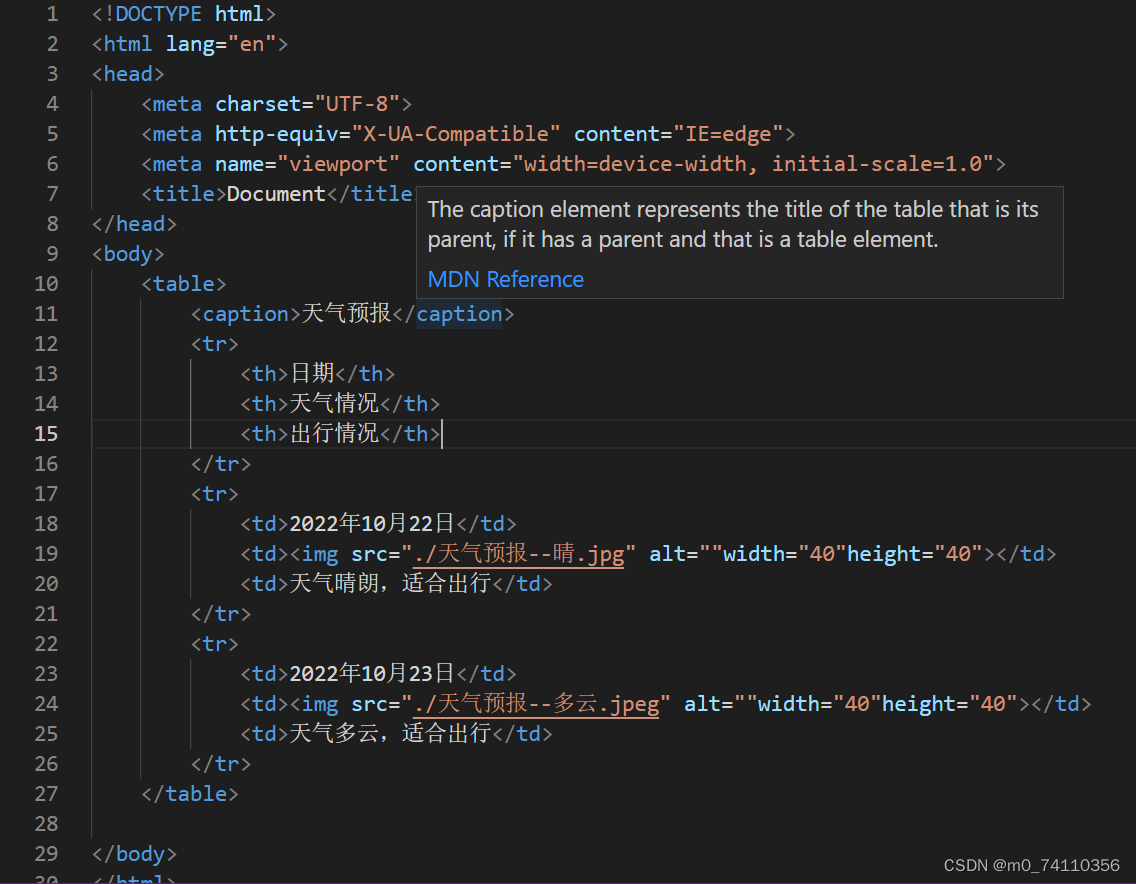Click line number 24 in the gutter

(x=46, y=704)
